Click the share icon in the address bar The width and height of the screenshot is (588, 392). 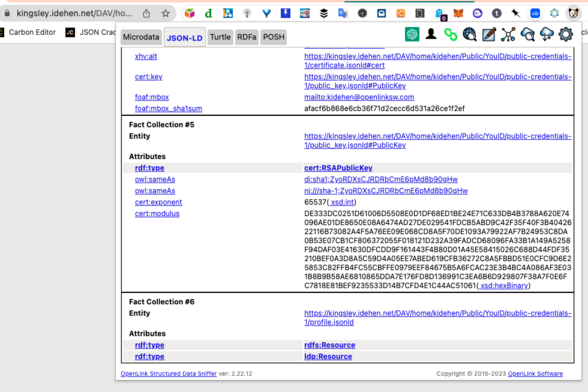[x=146, y=14]
